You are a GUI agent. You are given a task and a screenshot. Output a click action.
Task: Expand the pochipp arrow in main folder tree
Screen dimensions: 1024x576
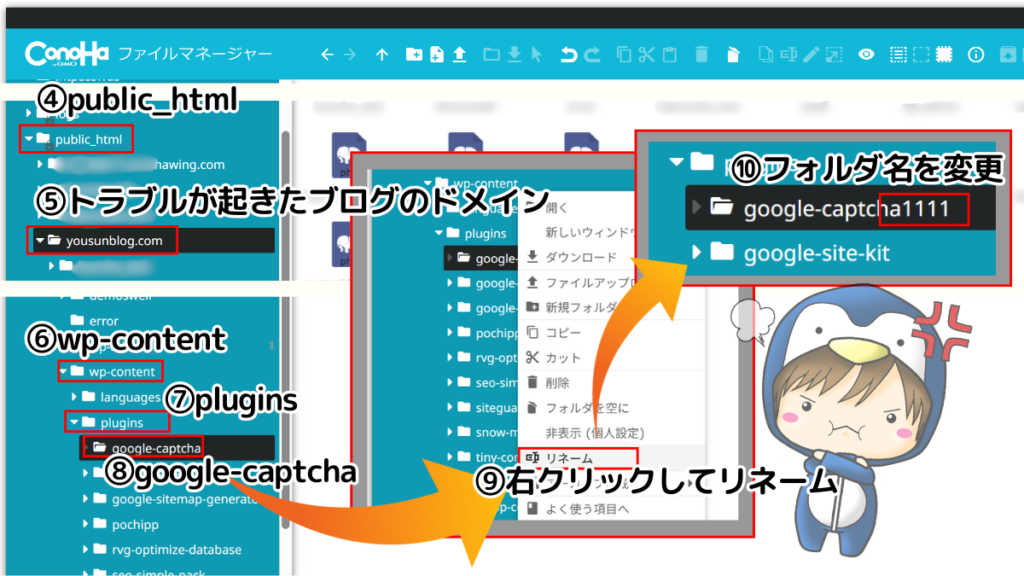[x=86, y=524]
